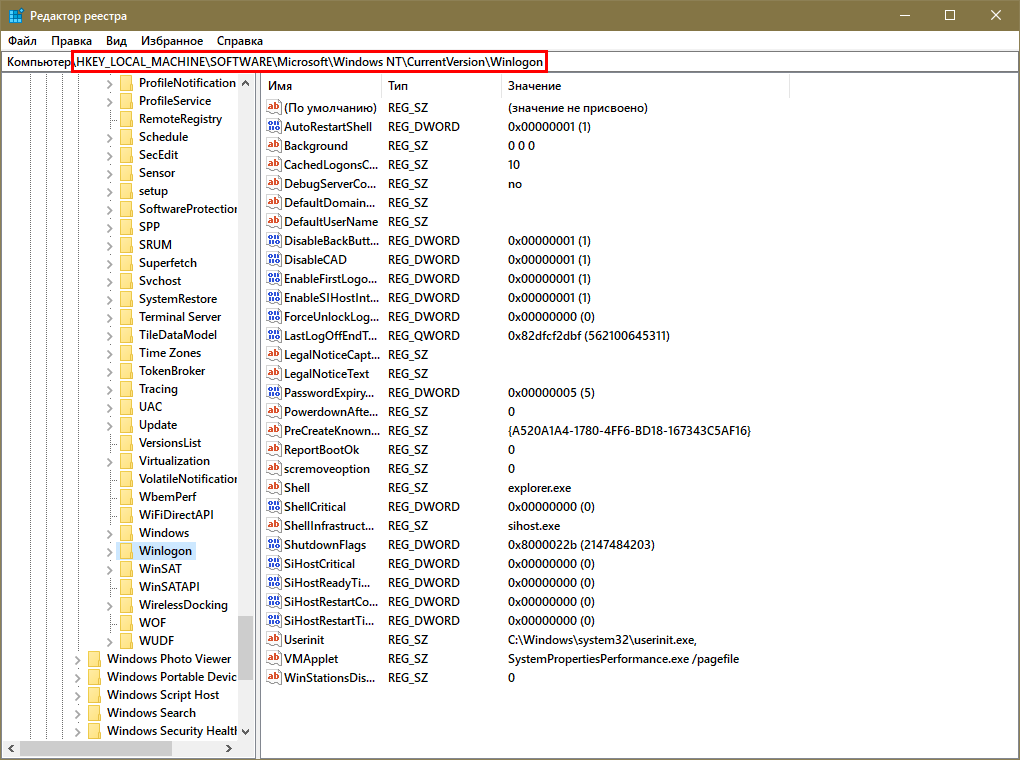This screenshot has height=760, width=1020.
Task: Click the Registry Editor title bar icon
Action: coord(16,15)
